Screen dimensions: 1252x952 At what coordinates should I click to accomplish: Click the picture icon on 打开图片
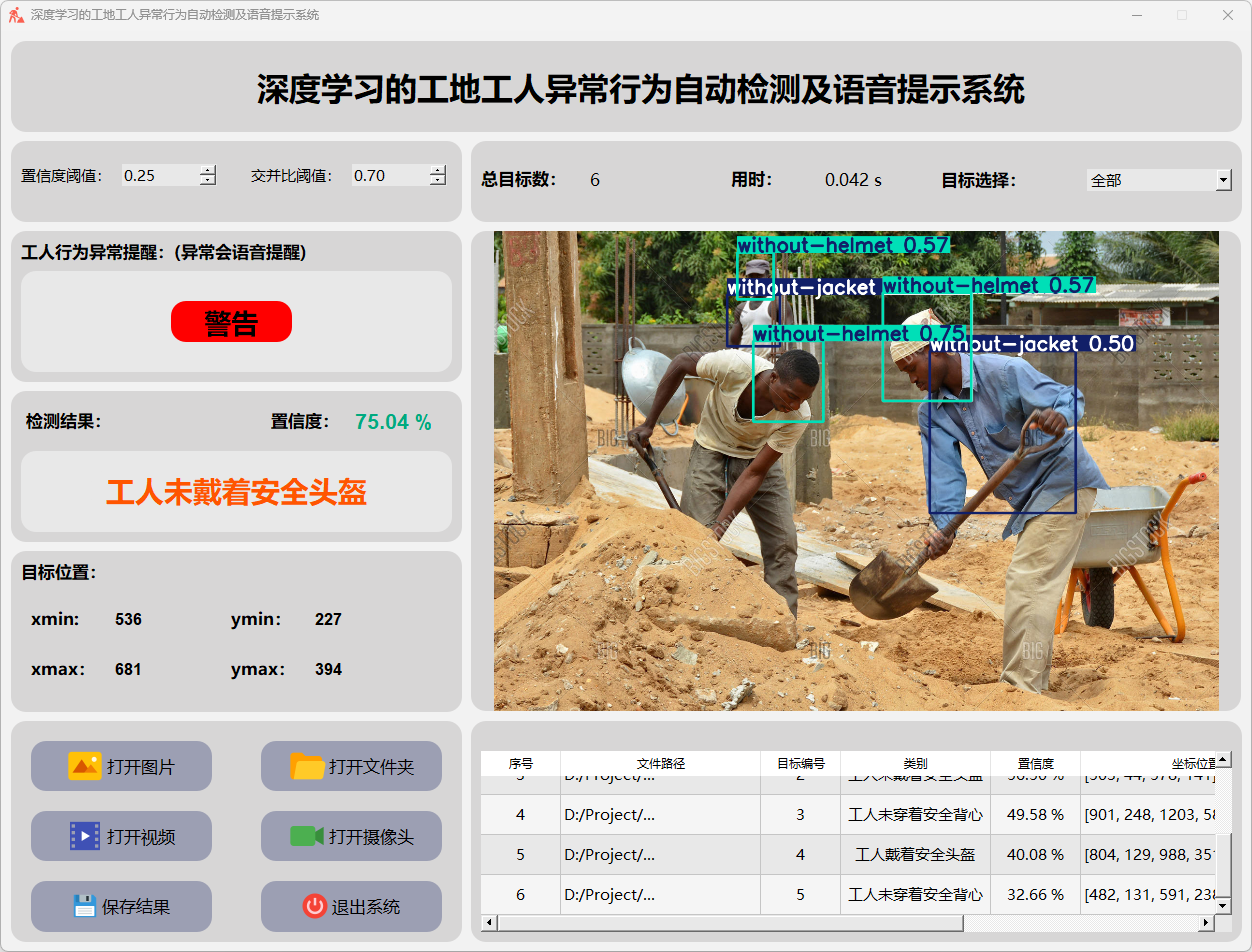click(x=84, y=766)
